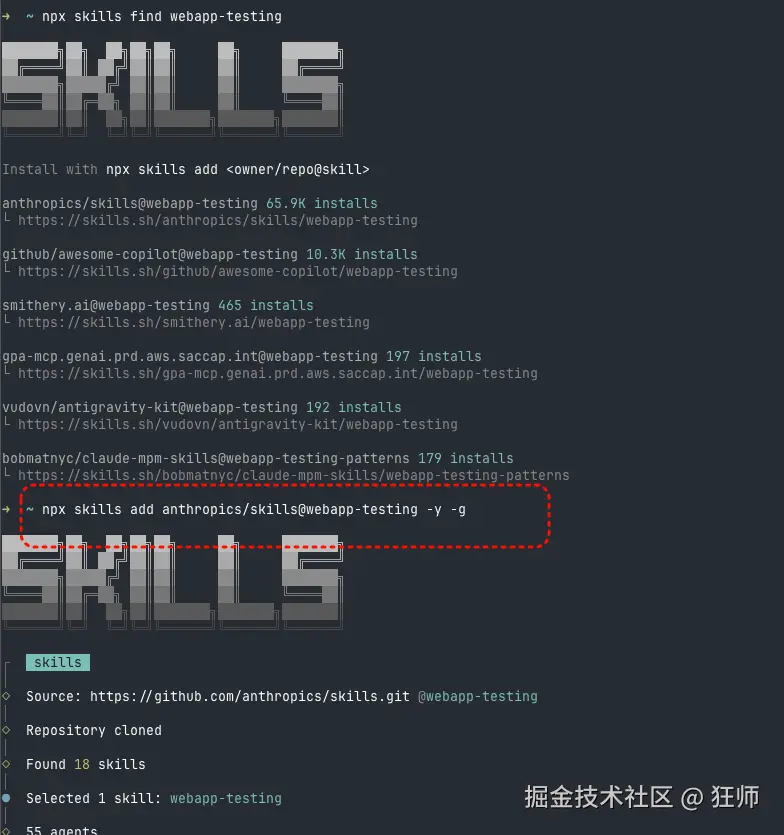The width and height of the screenshot is (784, 835).
Task: Click the green 'skills' badge label
Action: click(x=58, y=662)
